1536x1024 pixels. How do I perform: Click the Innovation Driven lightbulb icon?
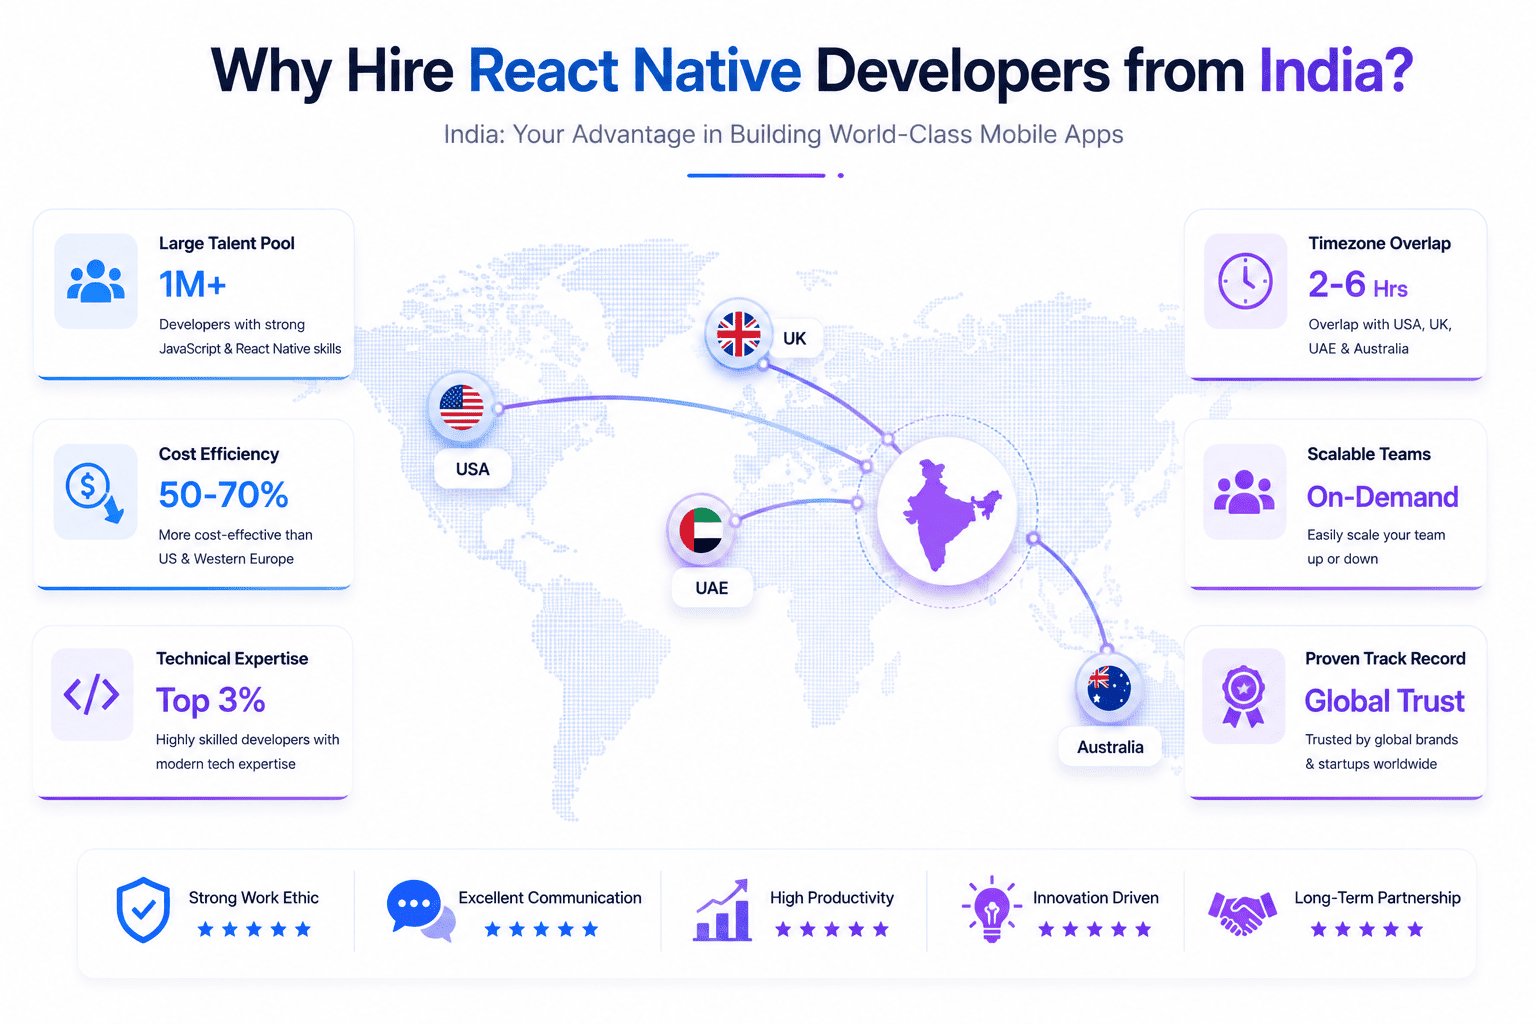991,909
